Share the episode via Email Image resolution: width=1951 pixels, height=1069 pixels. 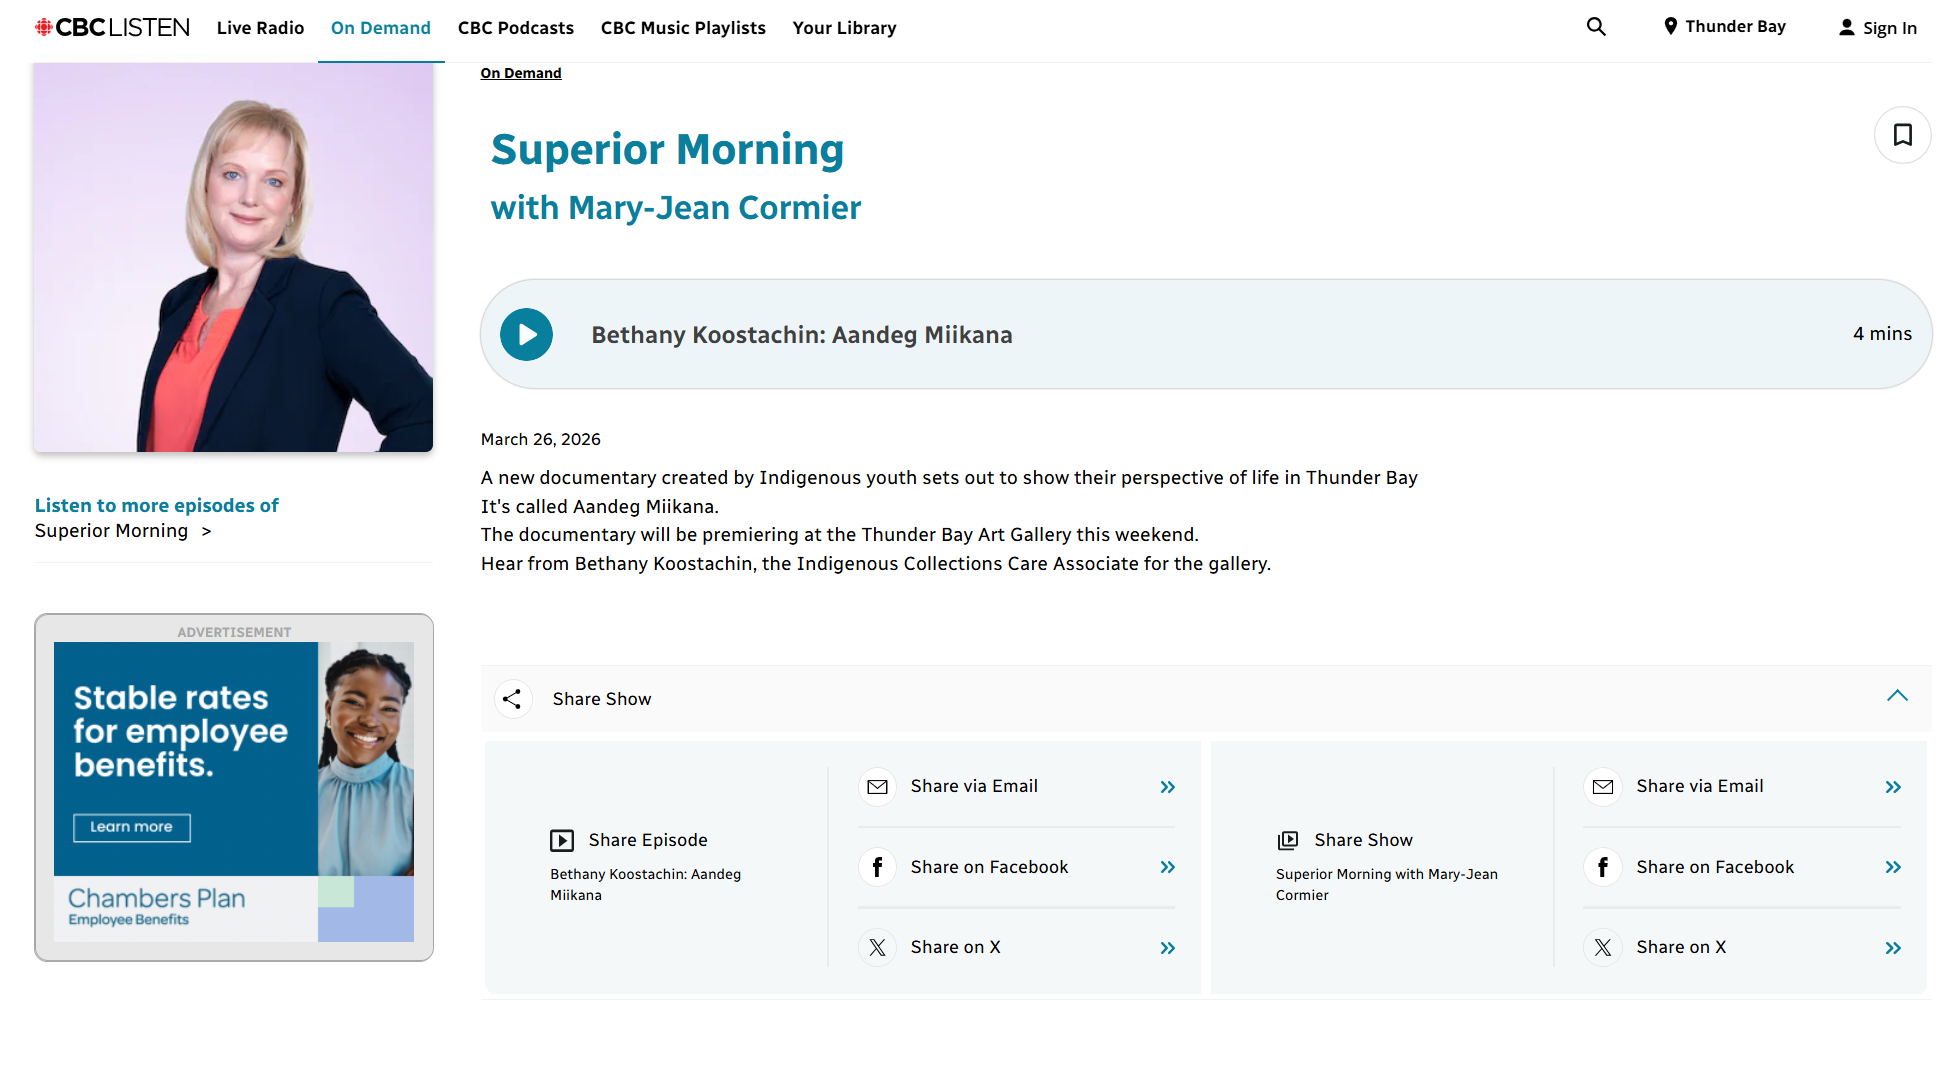click(1017, 787)
